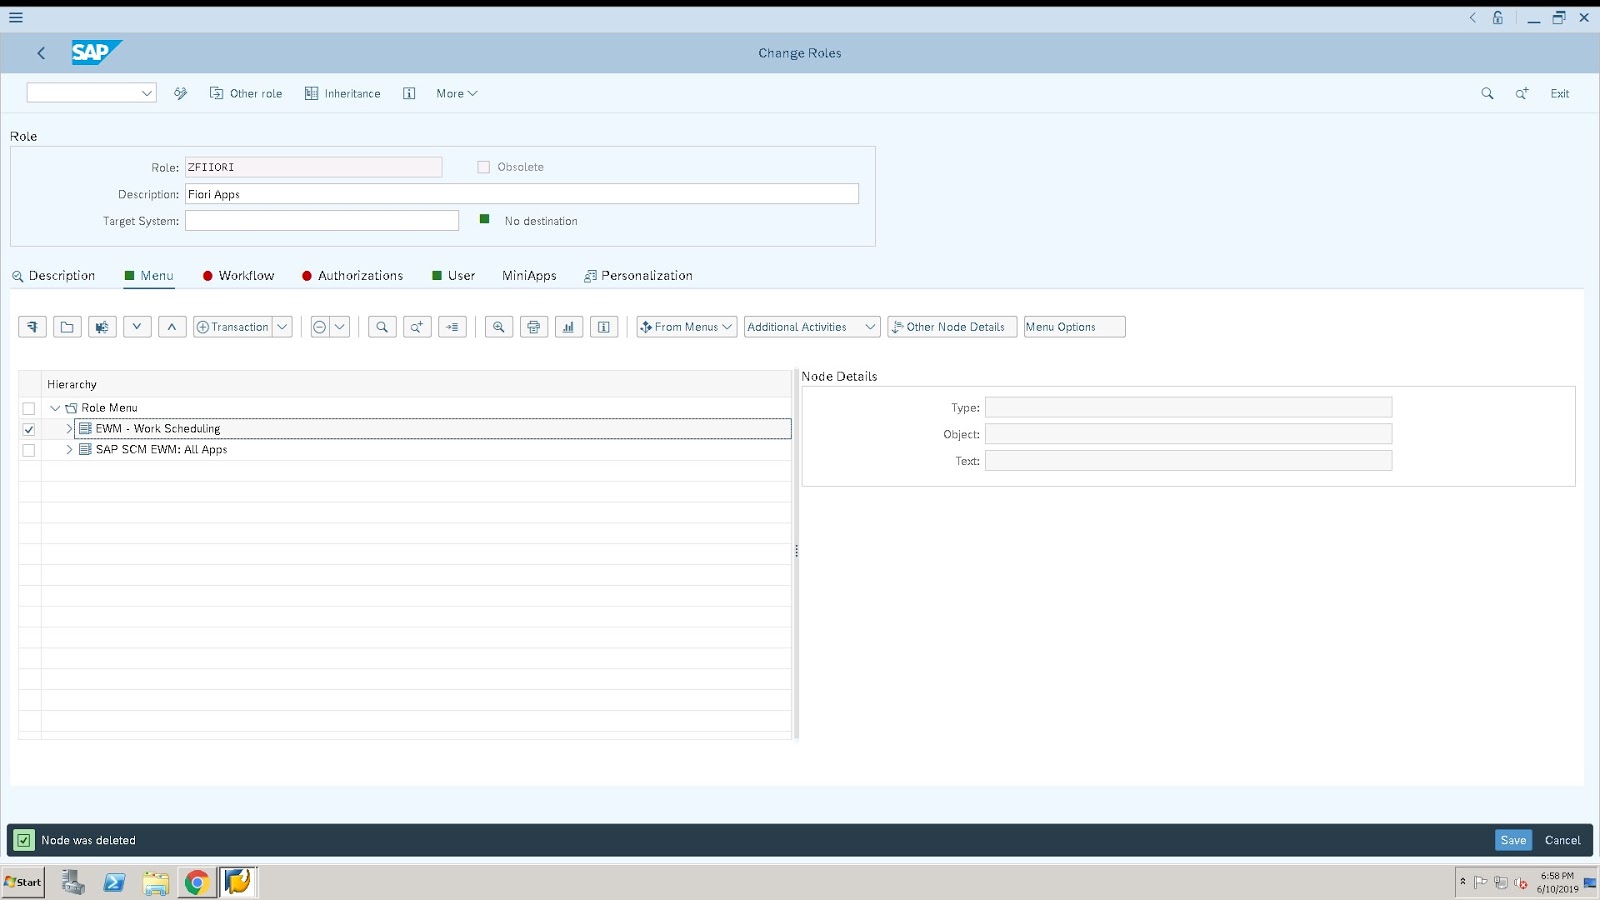1600x900 pixels.
Task: Click the find magnifier in menu toolbar
Action: [x=382, y=327]
